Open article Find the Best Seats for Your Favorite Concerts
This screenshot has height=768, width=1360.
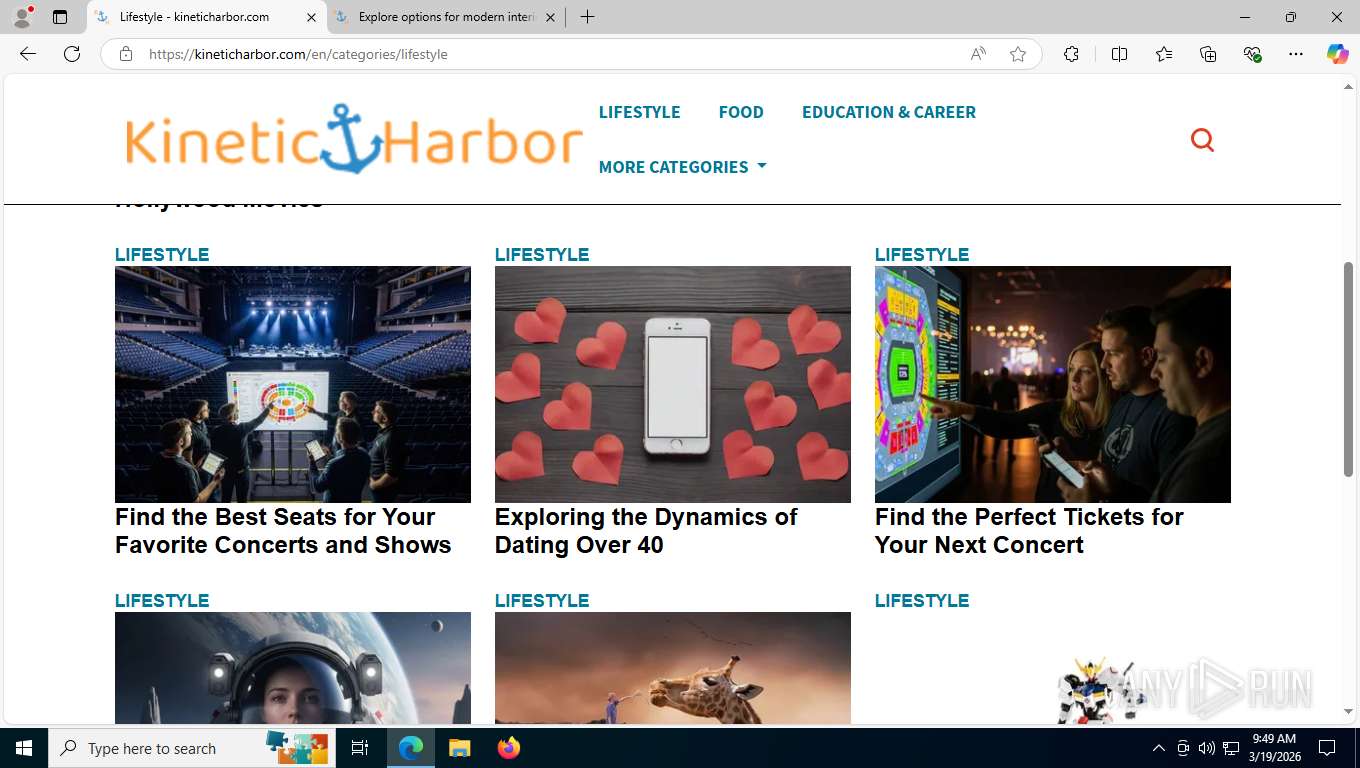click(283, 531)
